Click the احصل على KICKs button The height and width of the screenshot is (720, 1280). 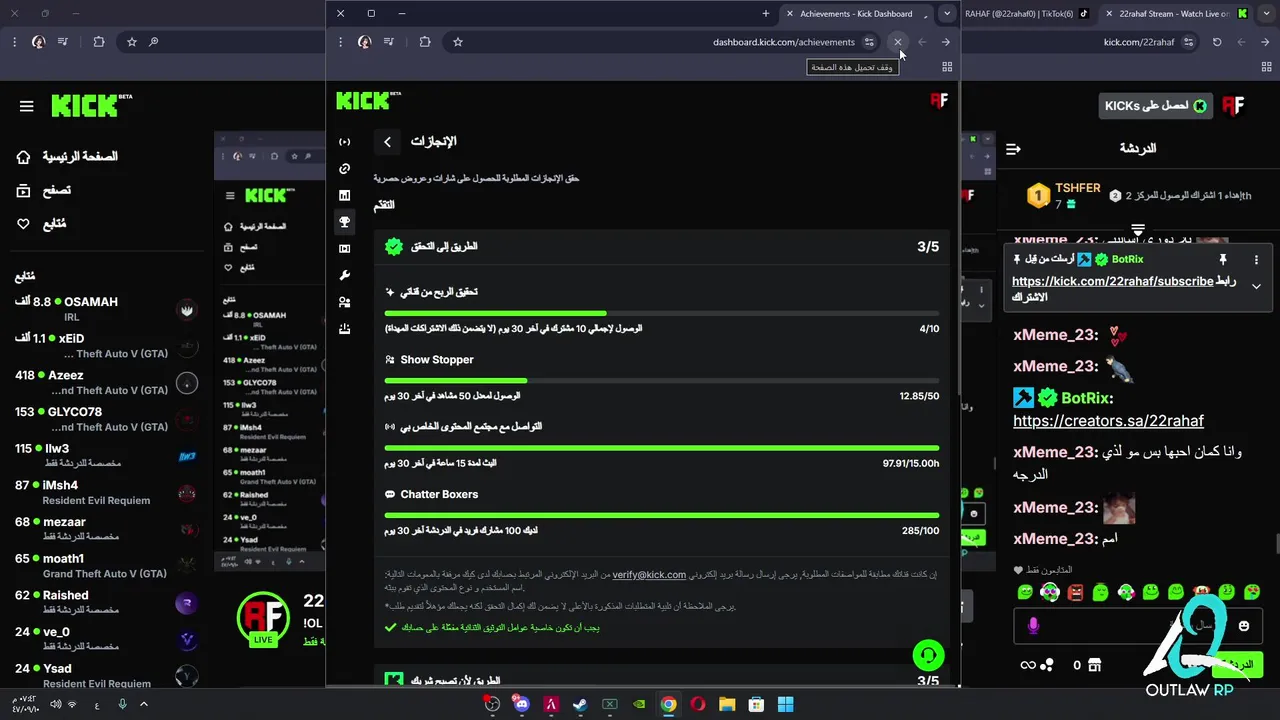[x=1155, y=106]
